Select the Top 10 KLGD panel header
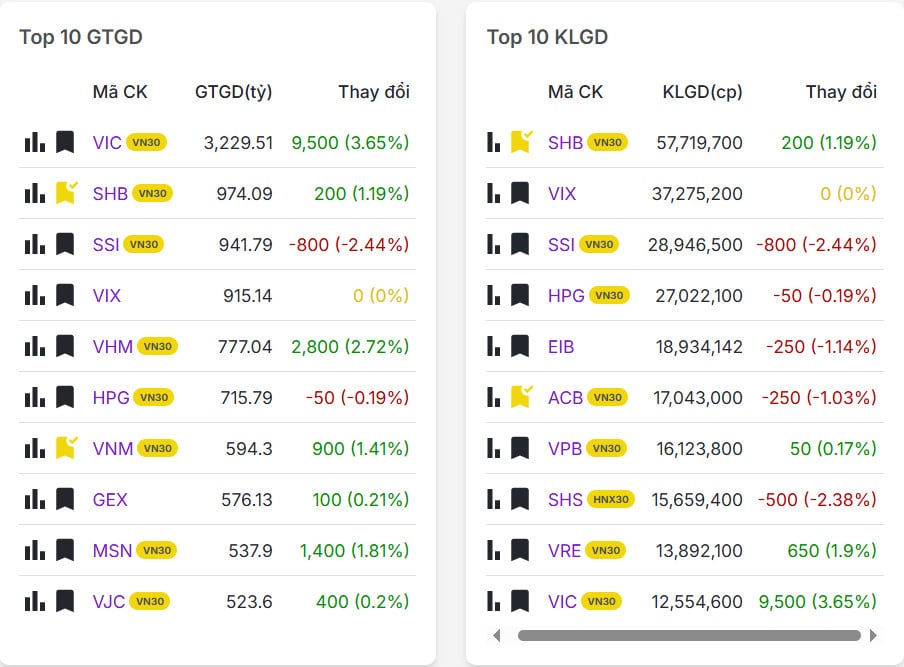This screenshot has height=667, width=904. click(548, 37)
